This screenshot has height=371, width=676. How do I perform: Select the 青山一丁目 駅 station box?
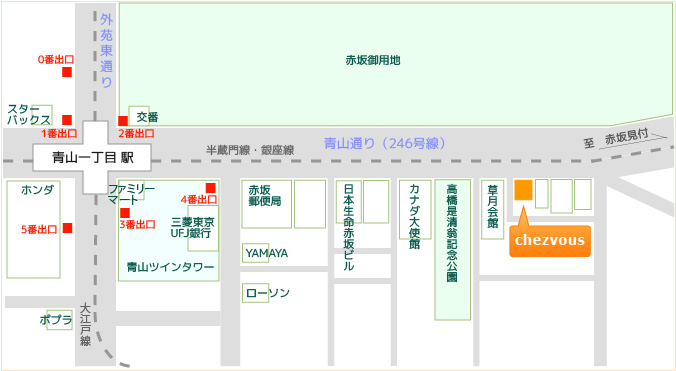pyautogui.click(x=92, y=158)
